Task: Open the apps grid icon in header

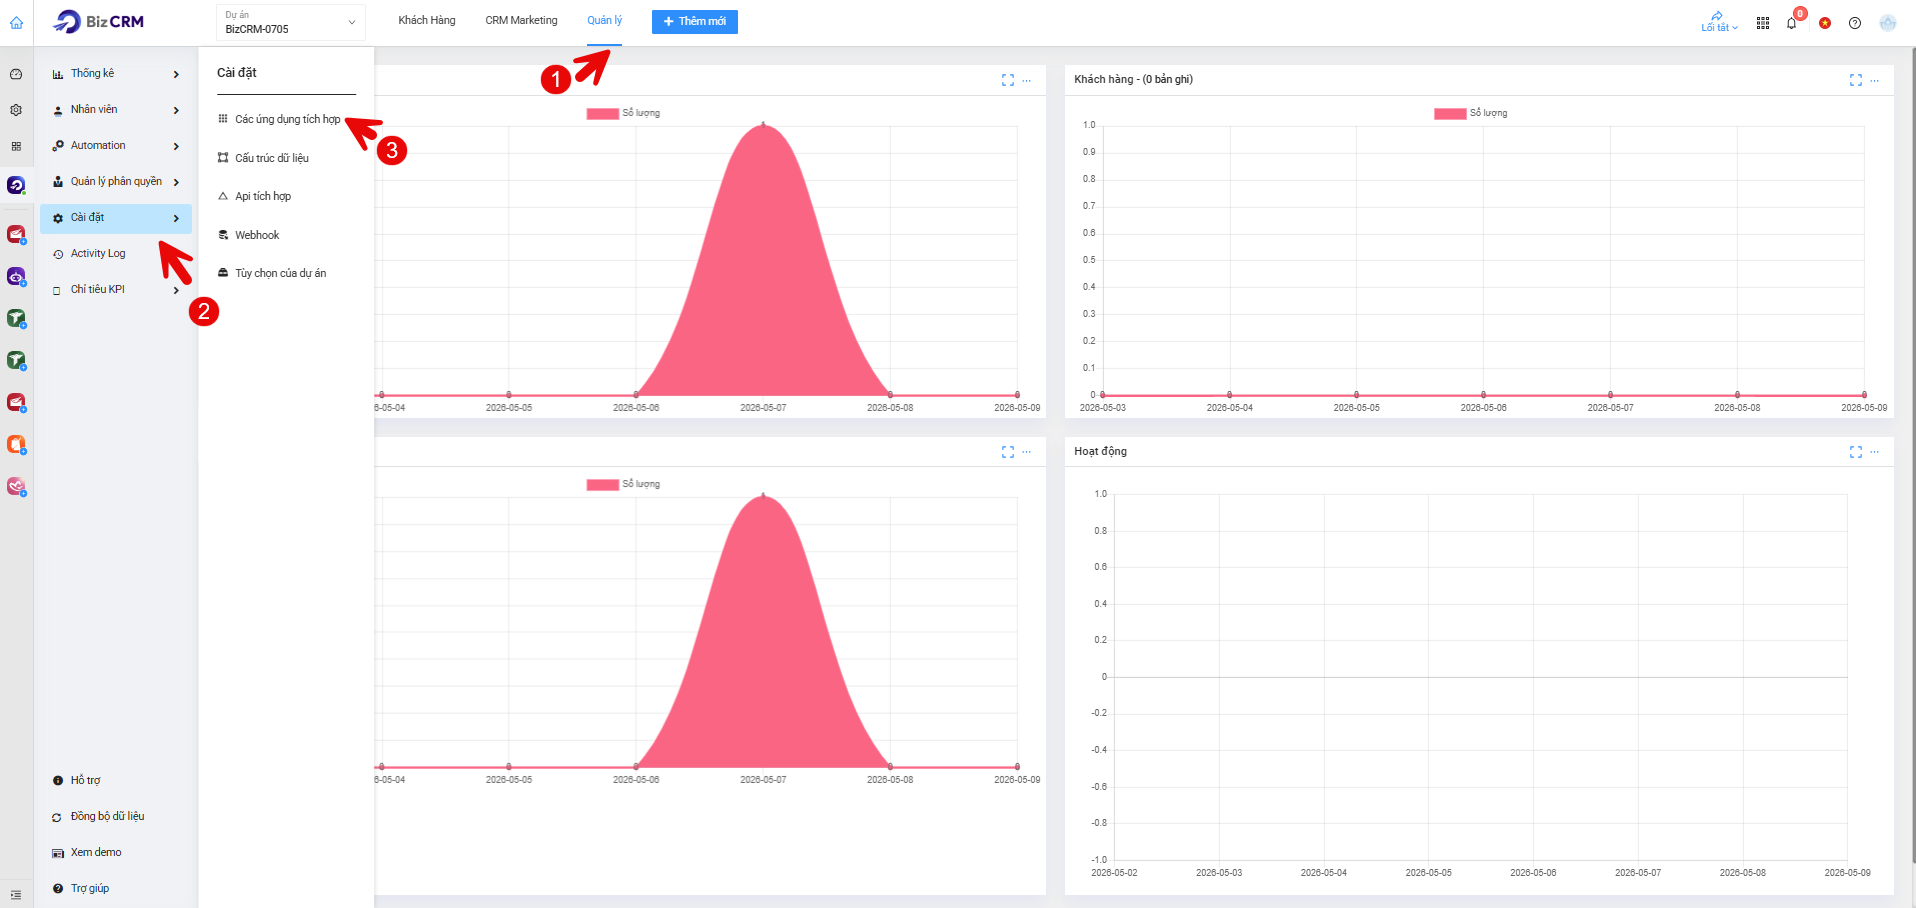Action: pos(1763,23)
